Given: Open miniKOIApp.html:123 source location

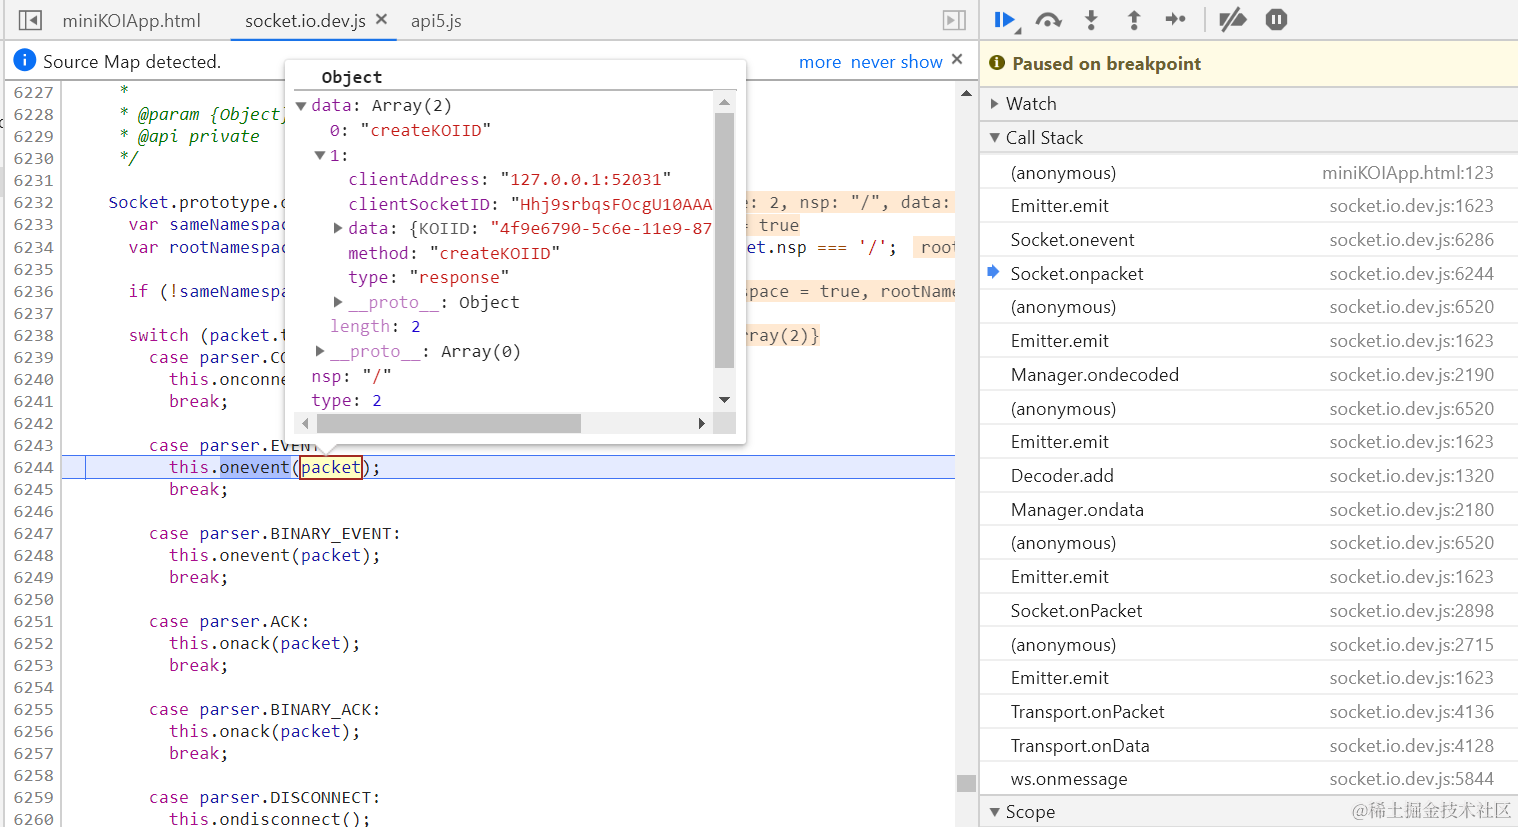Looking at the screenshot, I should point(1407,173).
